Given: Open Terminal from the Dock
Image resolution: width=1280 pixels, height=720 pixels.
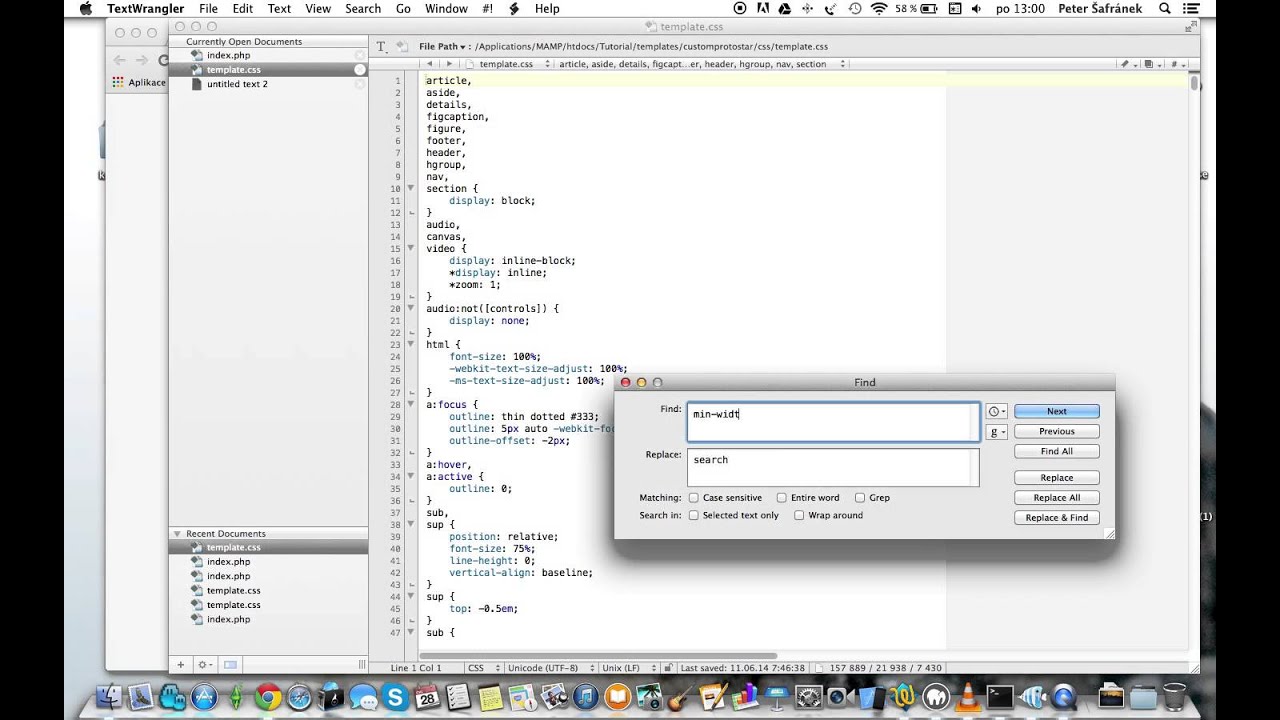Looking at the screenshot, I should 999,697.
